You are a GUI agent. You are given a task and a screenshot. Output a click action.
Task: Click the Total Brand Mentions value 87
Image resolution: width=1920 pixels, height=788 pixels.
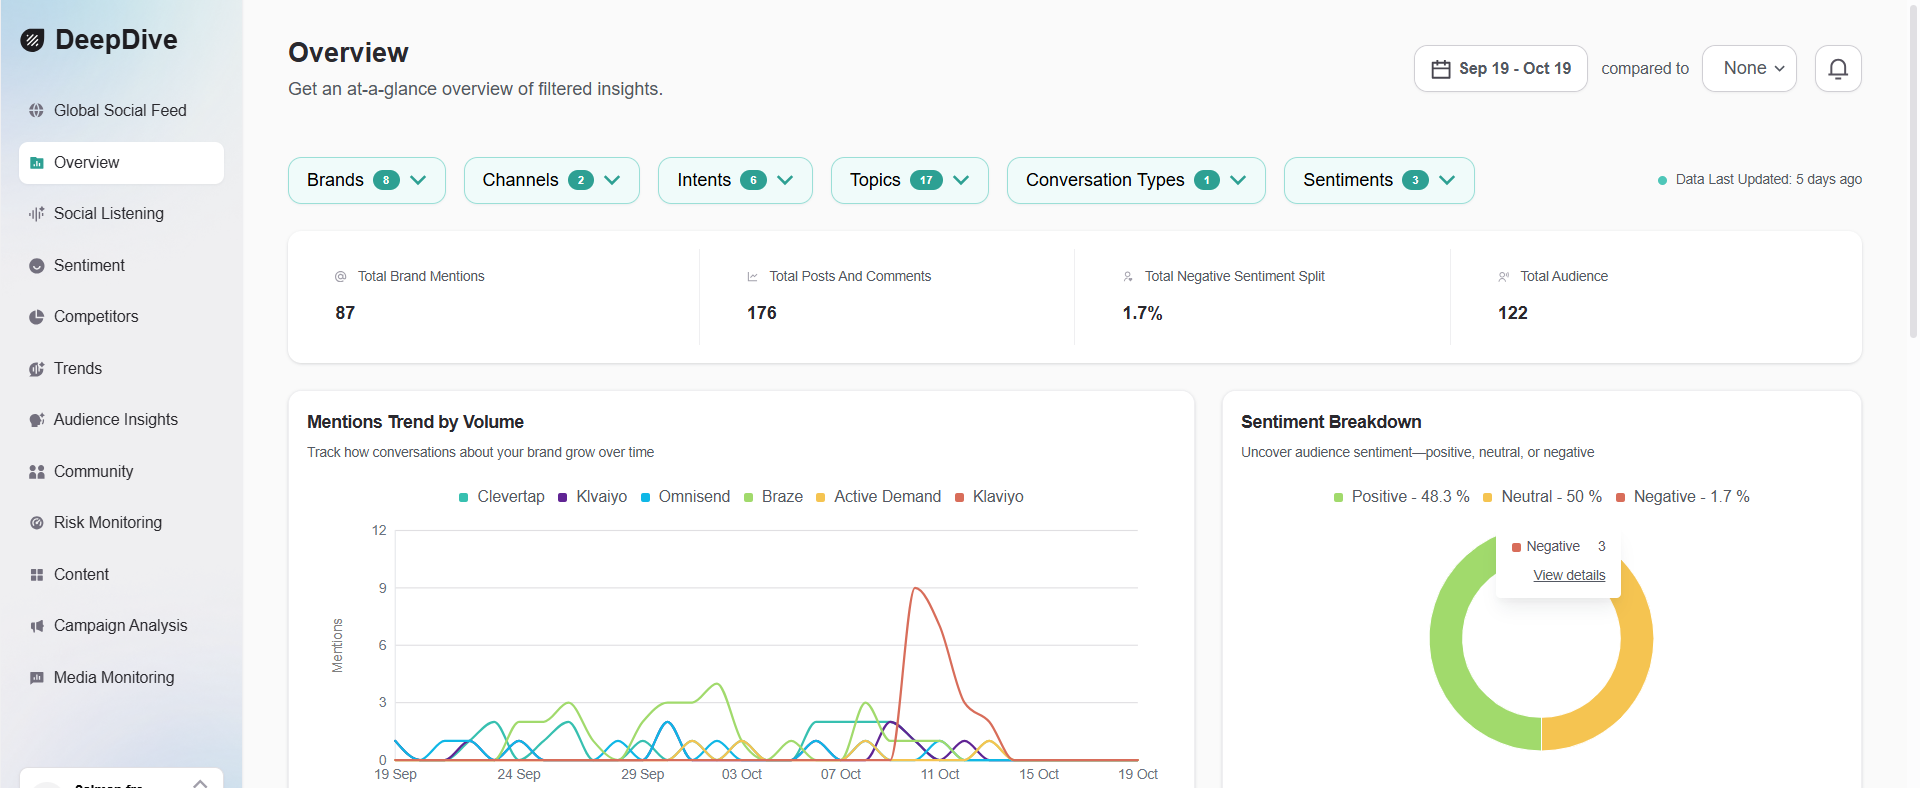345,313
